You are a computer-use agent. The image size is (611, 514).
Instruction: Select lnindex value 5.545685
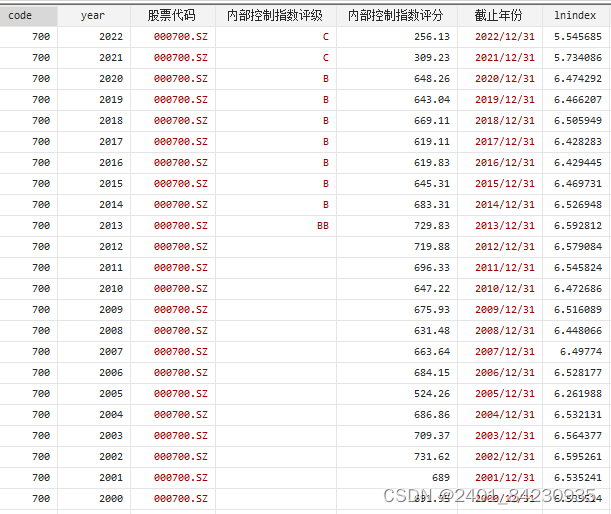click(578, 37)
